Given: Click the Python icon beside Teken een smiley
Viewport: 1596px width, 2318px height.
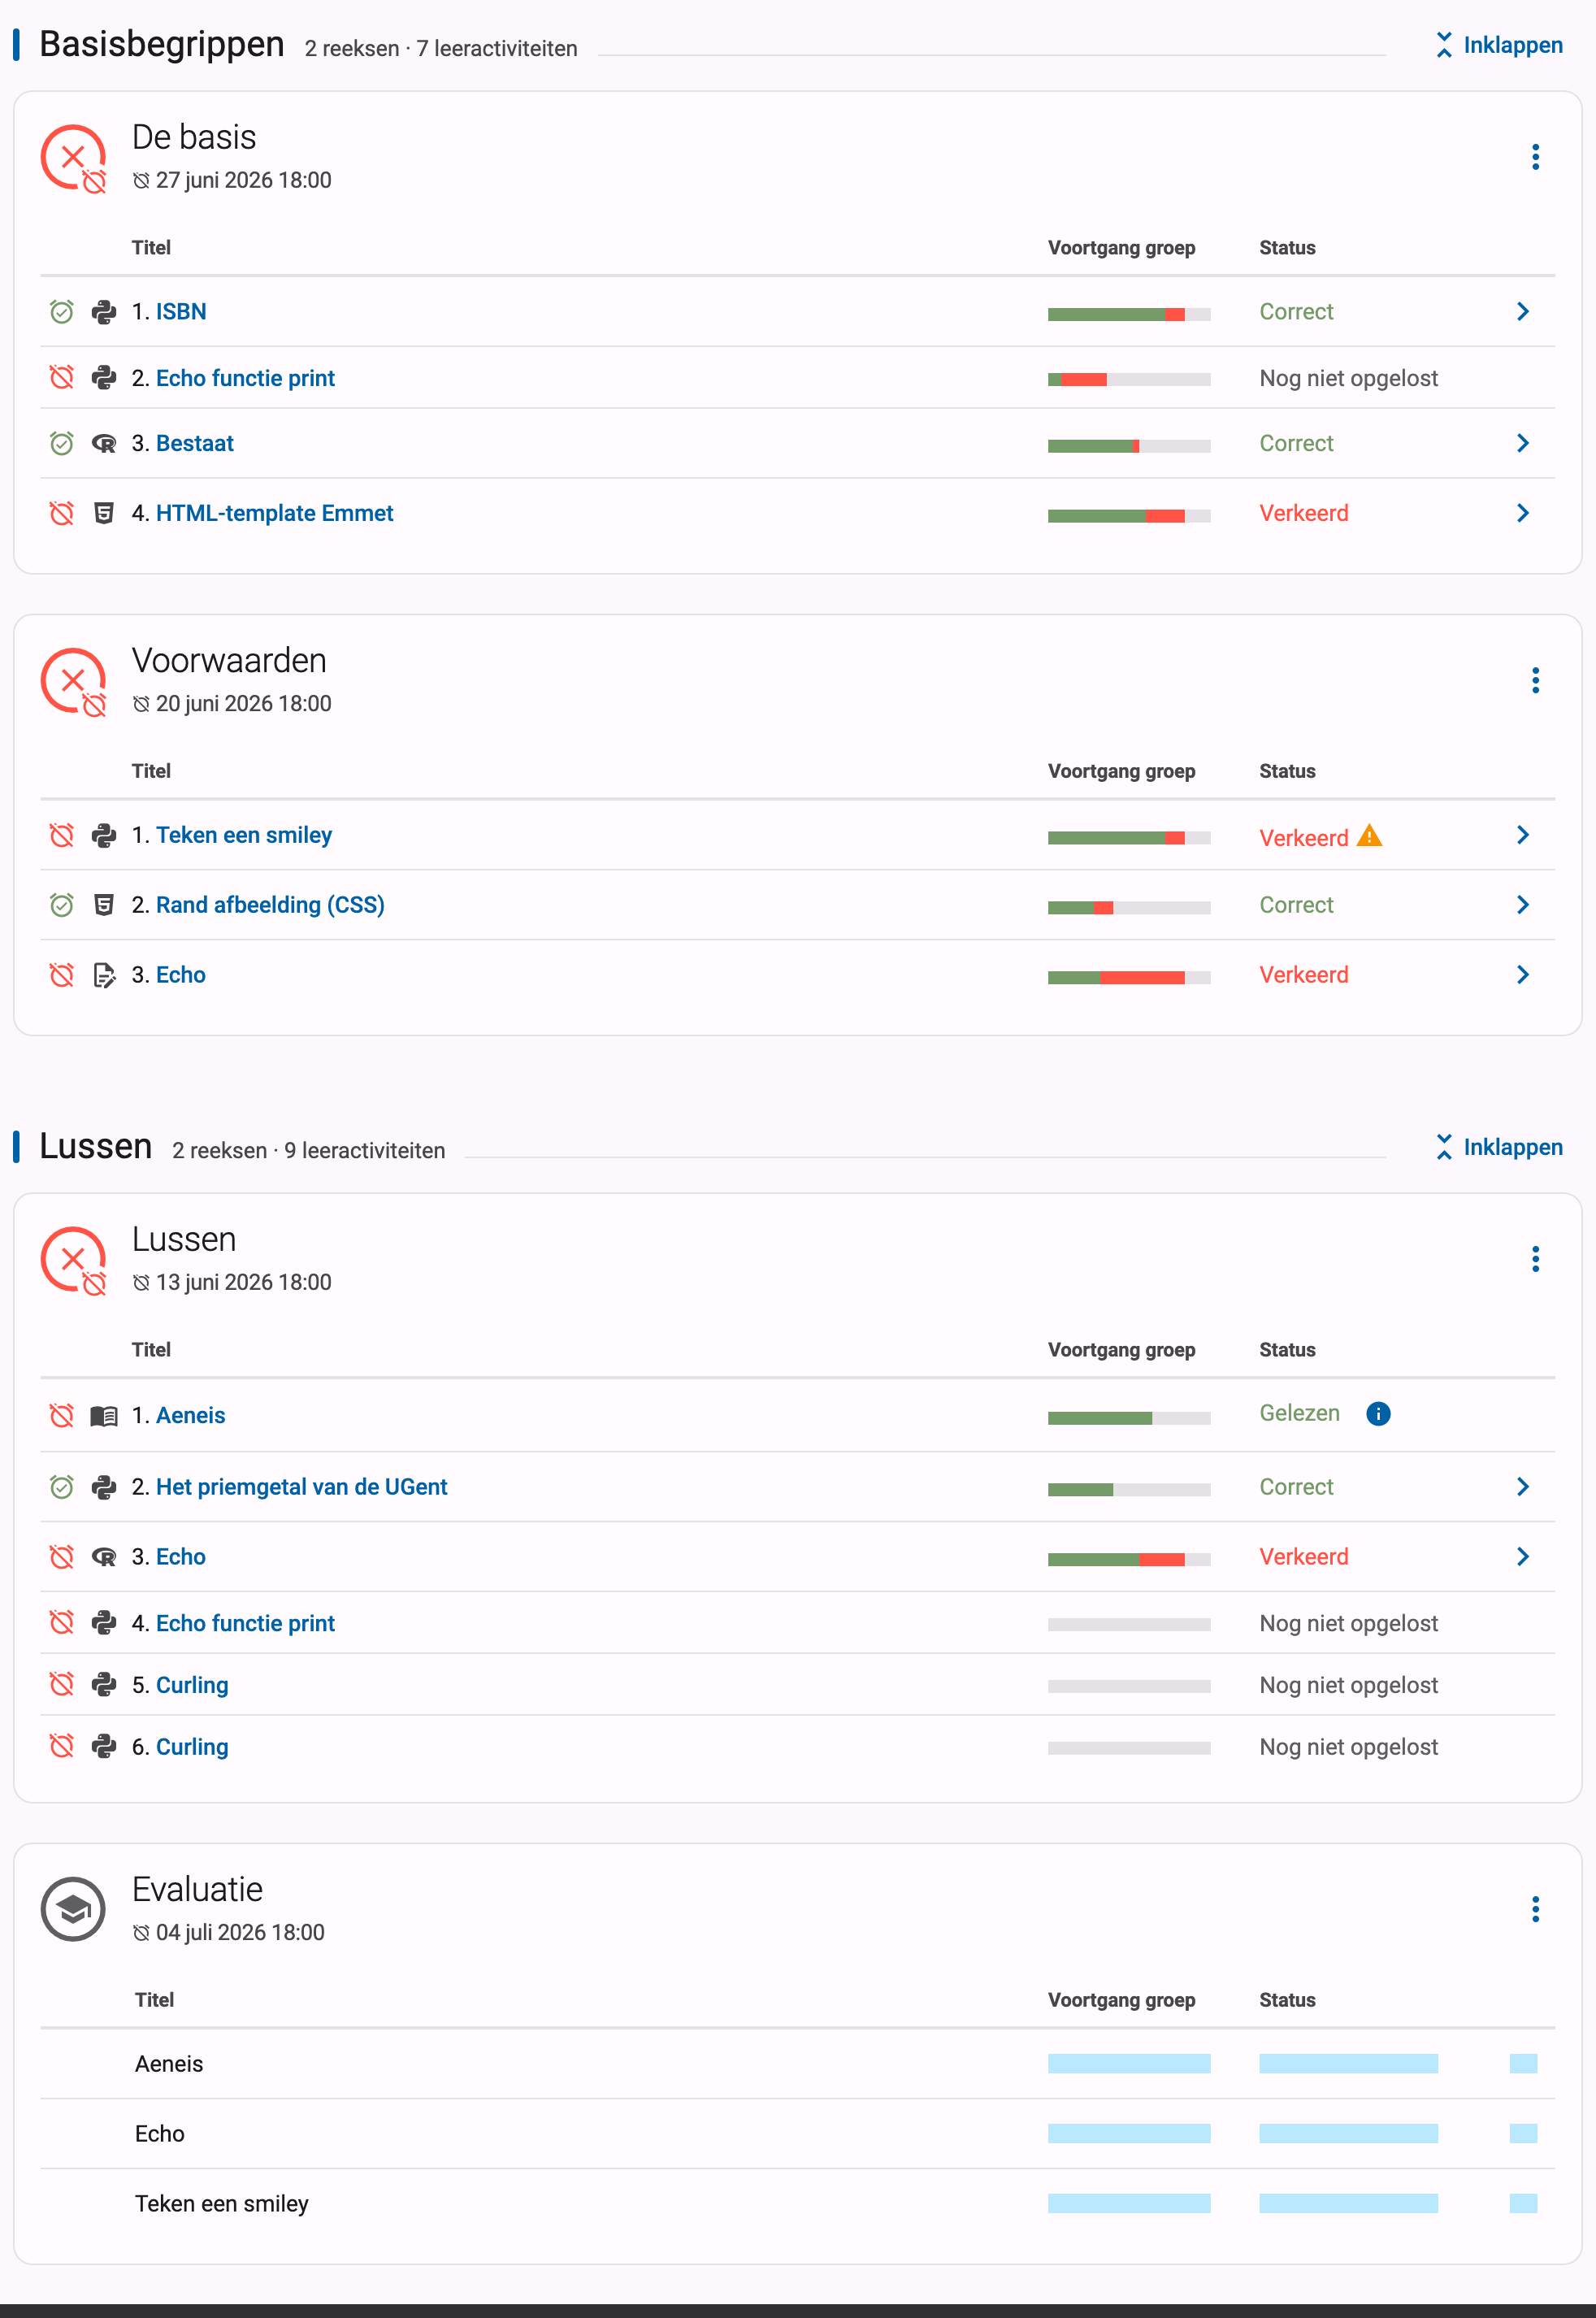Looking at the screenshot, I should tap(104, 835).
